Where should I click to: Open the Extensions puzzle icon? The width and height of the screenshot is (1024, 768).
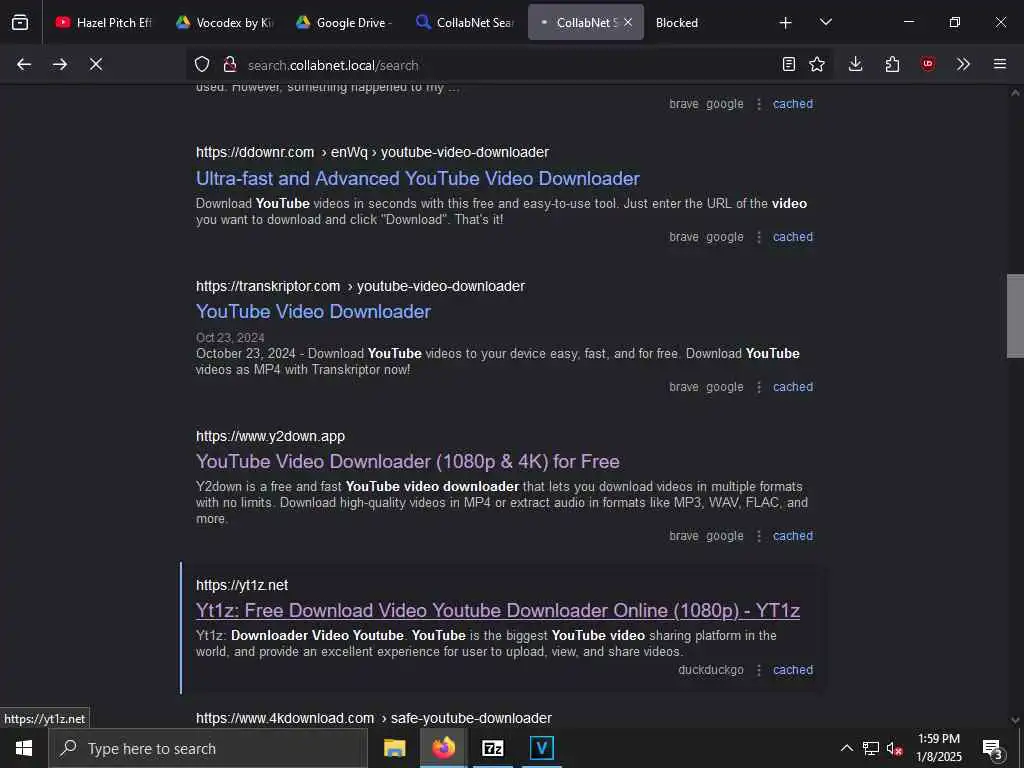point(892,64)
